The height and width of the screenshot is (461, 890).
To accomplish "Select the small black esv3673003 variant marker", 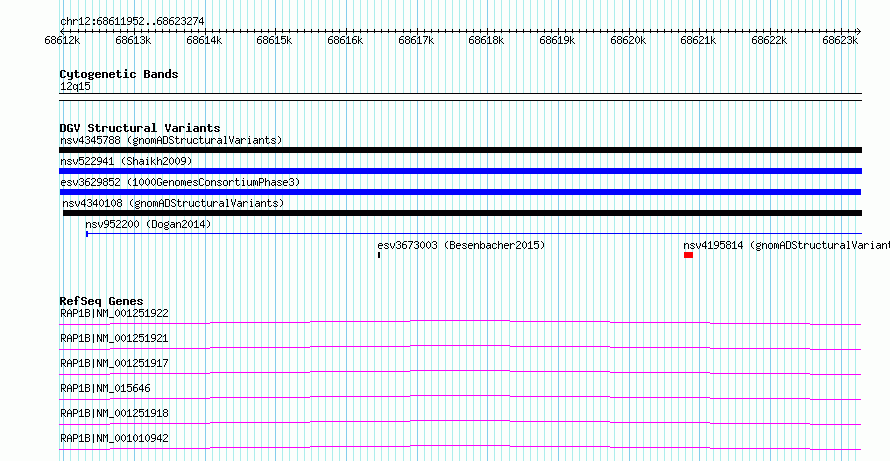I will coord(379,255).
